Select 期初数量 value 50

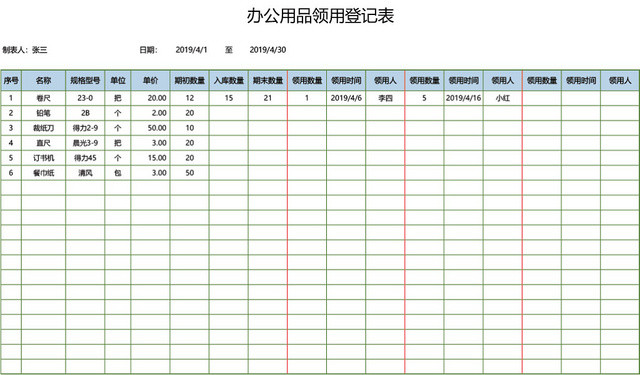[189, 173]
